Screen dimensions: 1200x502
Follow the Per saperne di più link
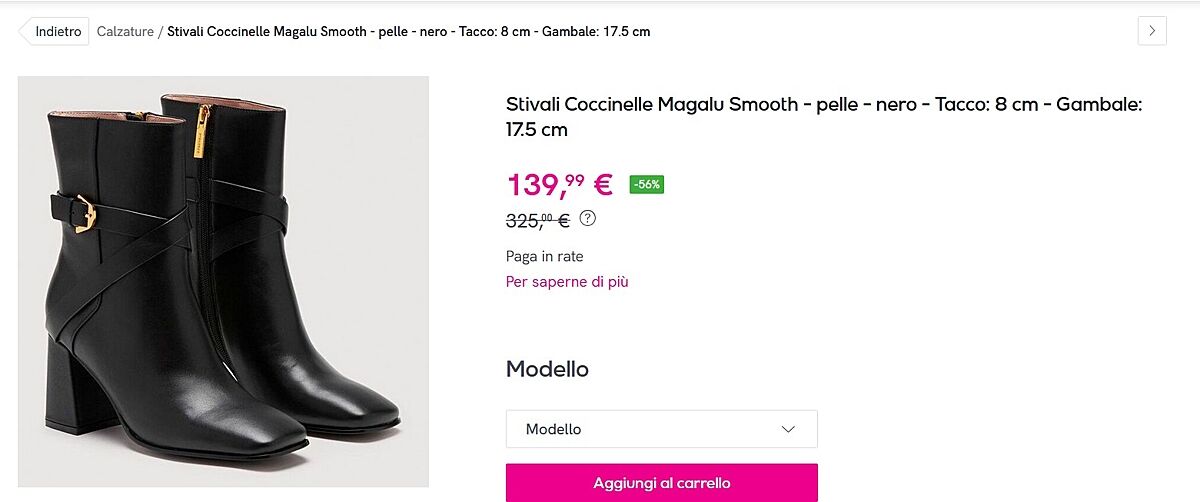pyautogui.click(x=567, y=282)
